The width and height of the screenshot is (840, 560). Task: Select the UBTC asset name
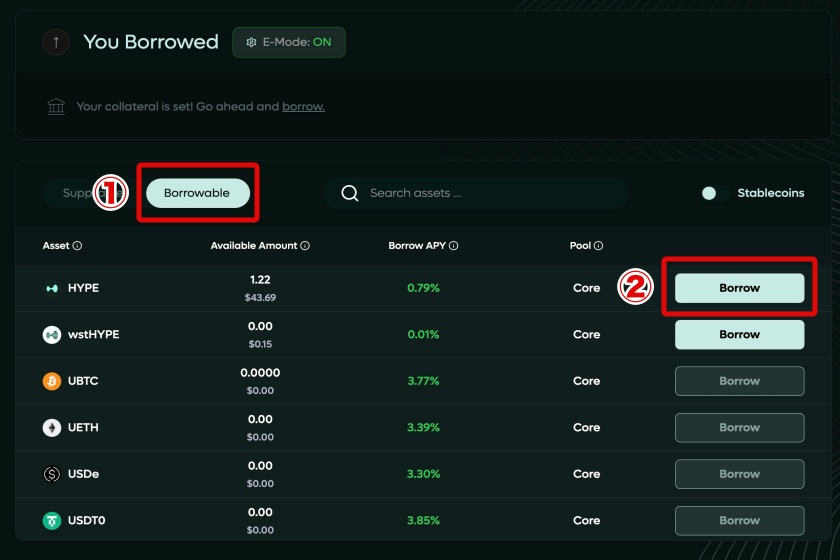coord(83,381)
